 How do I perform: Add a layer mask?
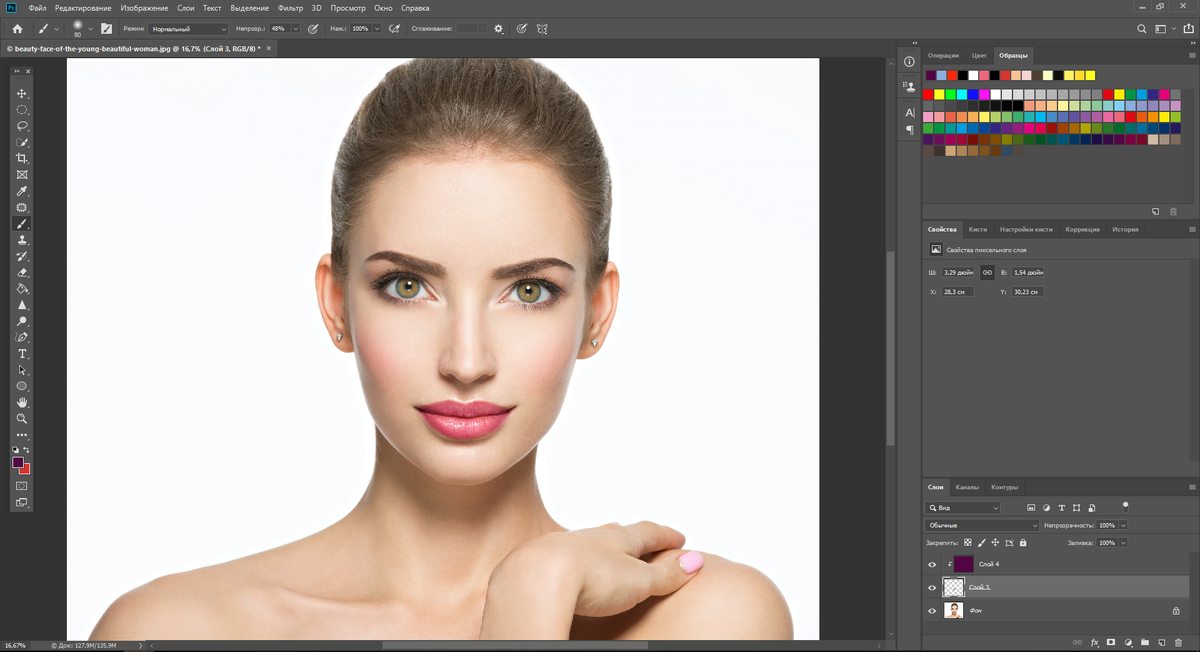click(1111, 642)
